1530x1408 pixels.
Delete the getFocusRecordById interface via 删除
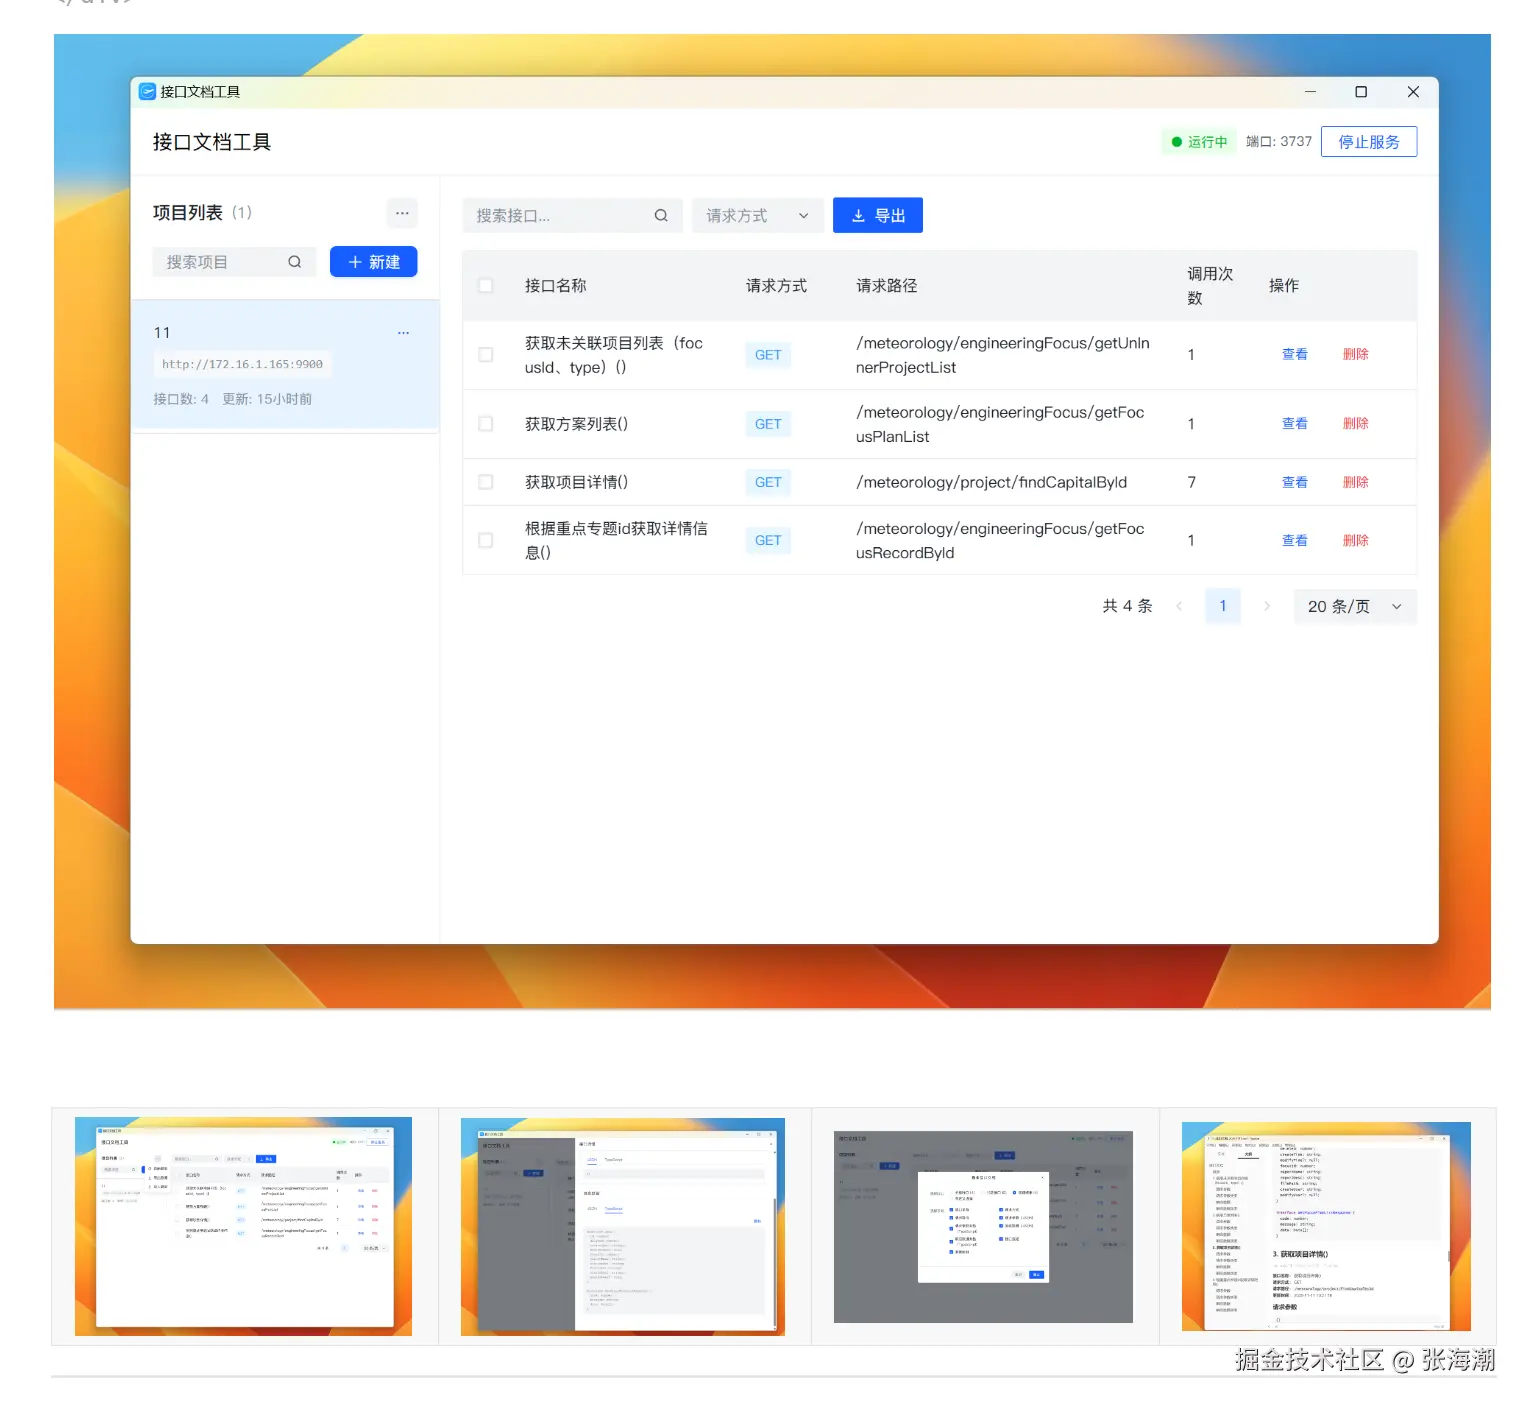1356,541
